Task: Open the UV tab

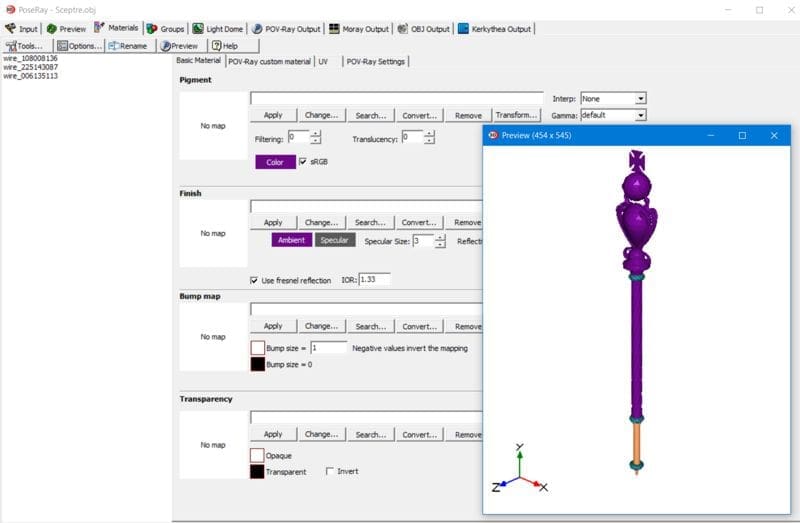Action: [323, 62]
